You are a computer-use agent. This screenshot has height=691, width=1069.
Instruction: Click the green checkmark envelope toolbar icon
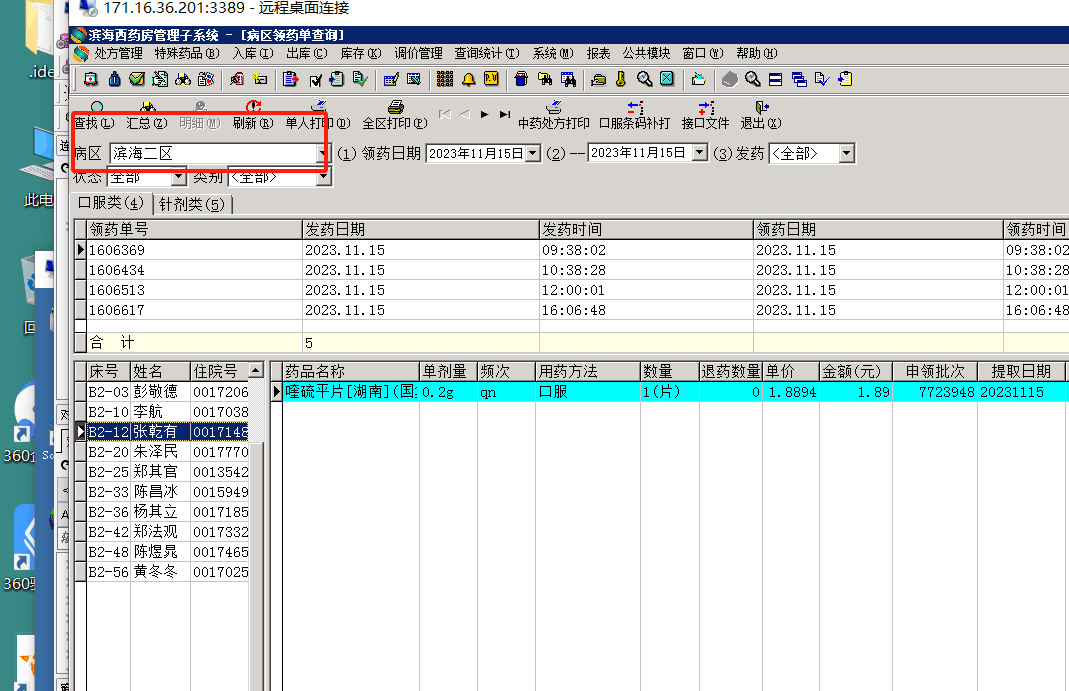tap(137, 80)
